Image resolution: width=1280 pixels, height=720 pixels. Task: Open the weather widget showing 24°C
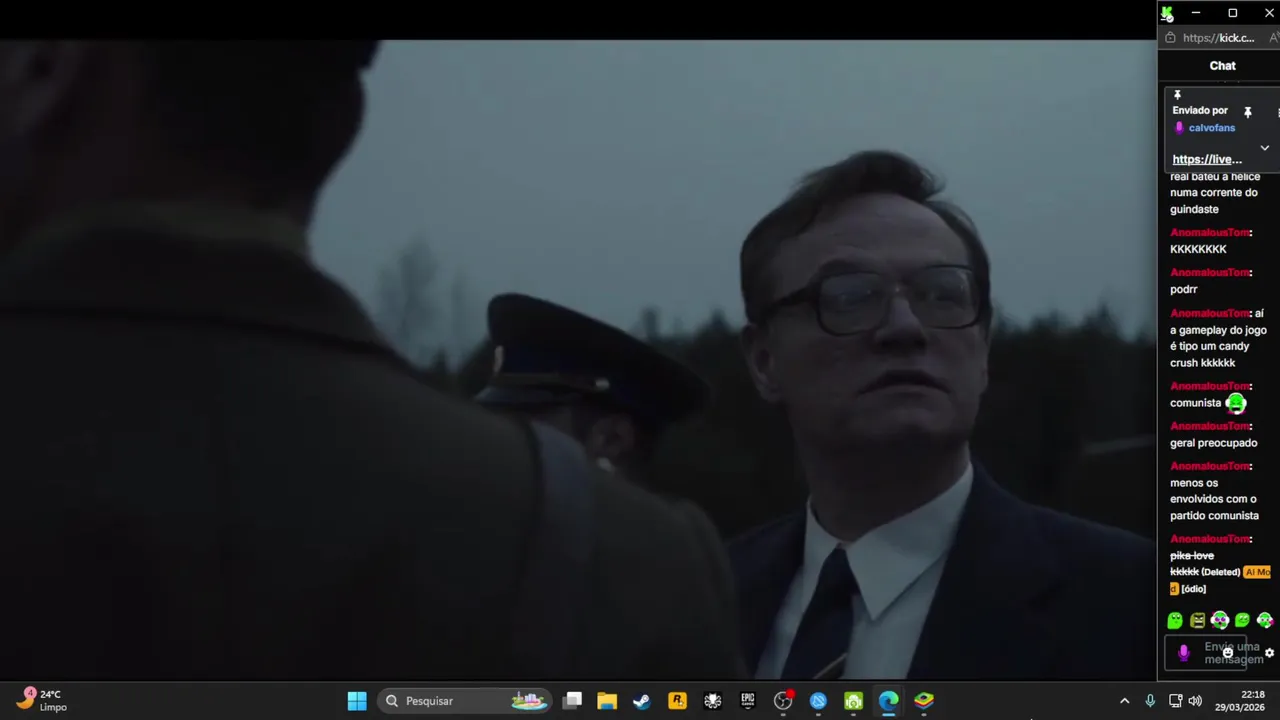(x=42, y=700)
